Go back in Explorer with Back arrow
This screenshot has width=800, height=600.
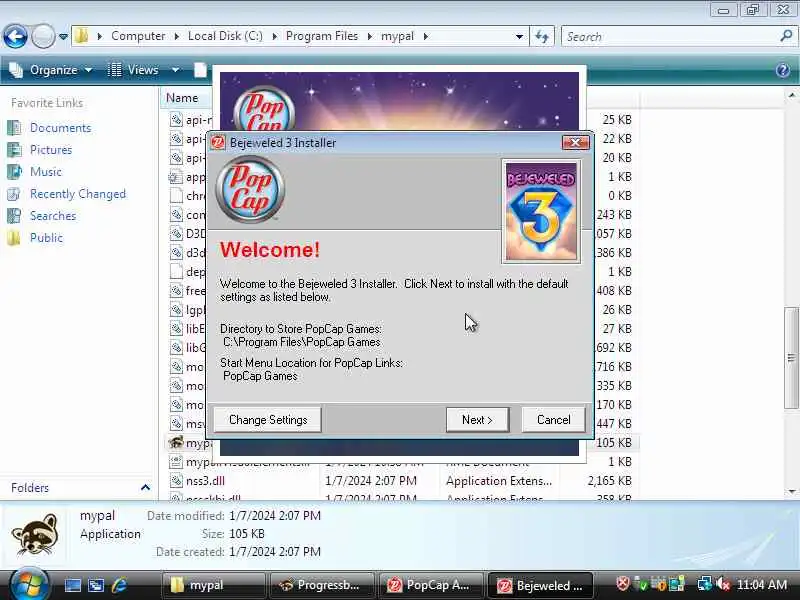click(15, 36)
